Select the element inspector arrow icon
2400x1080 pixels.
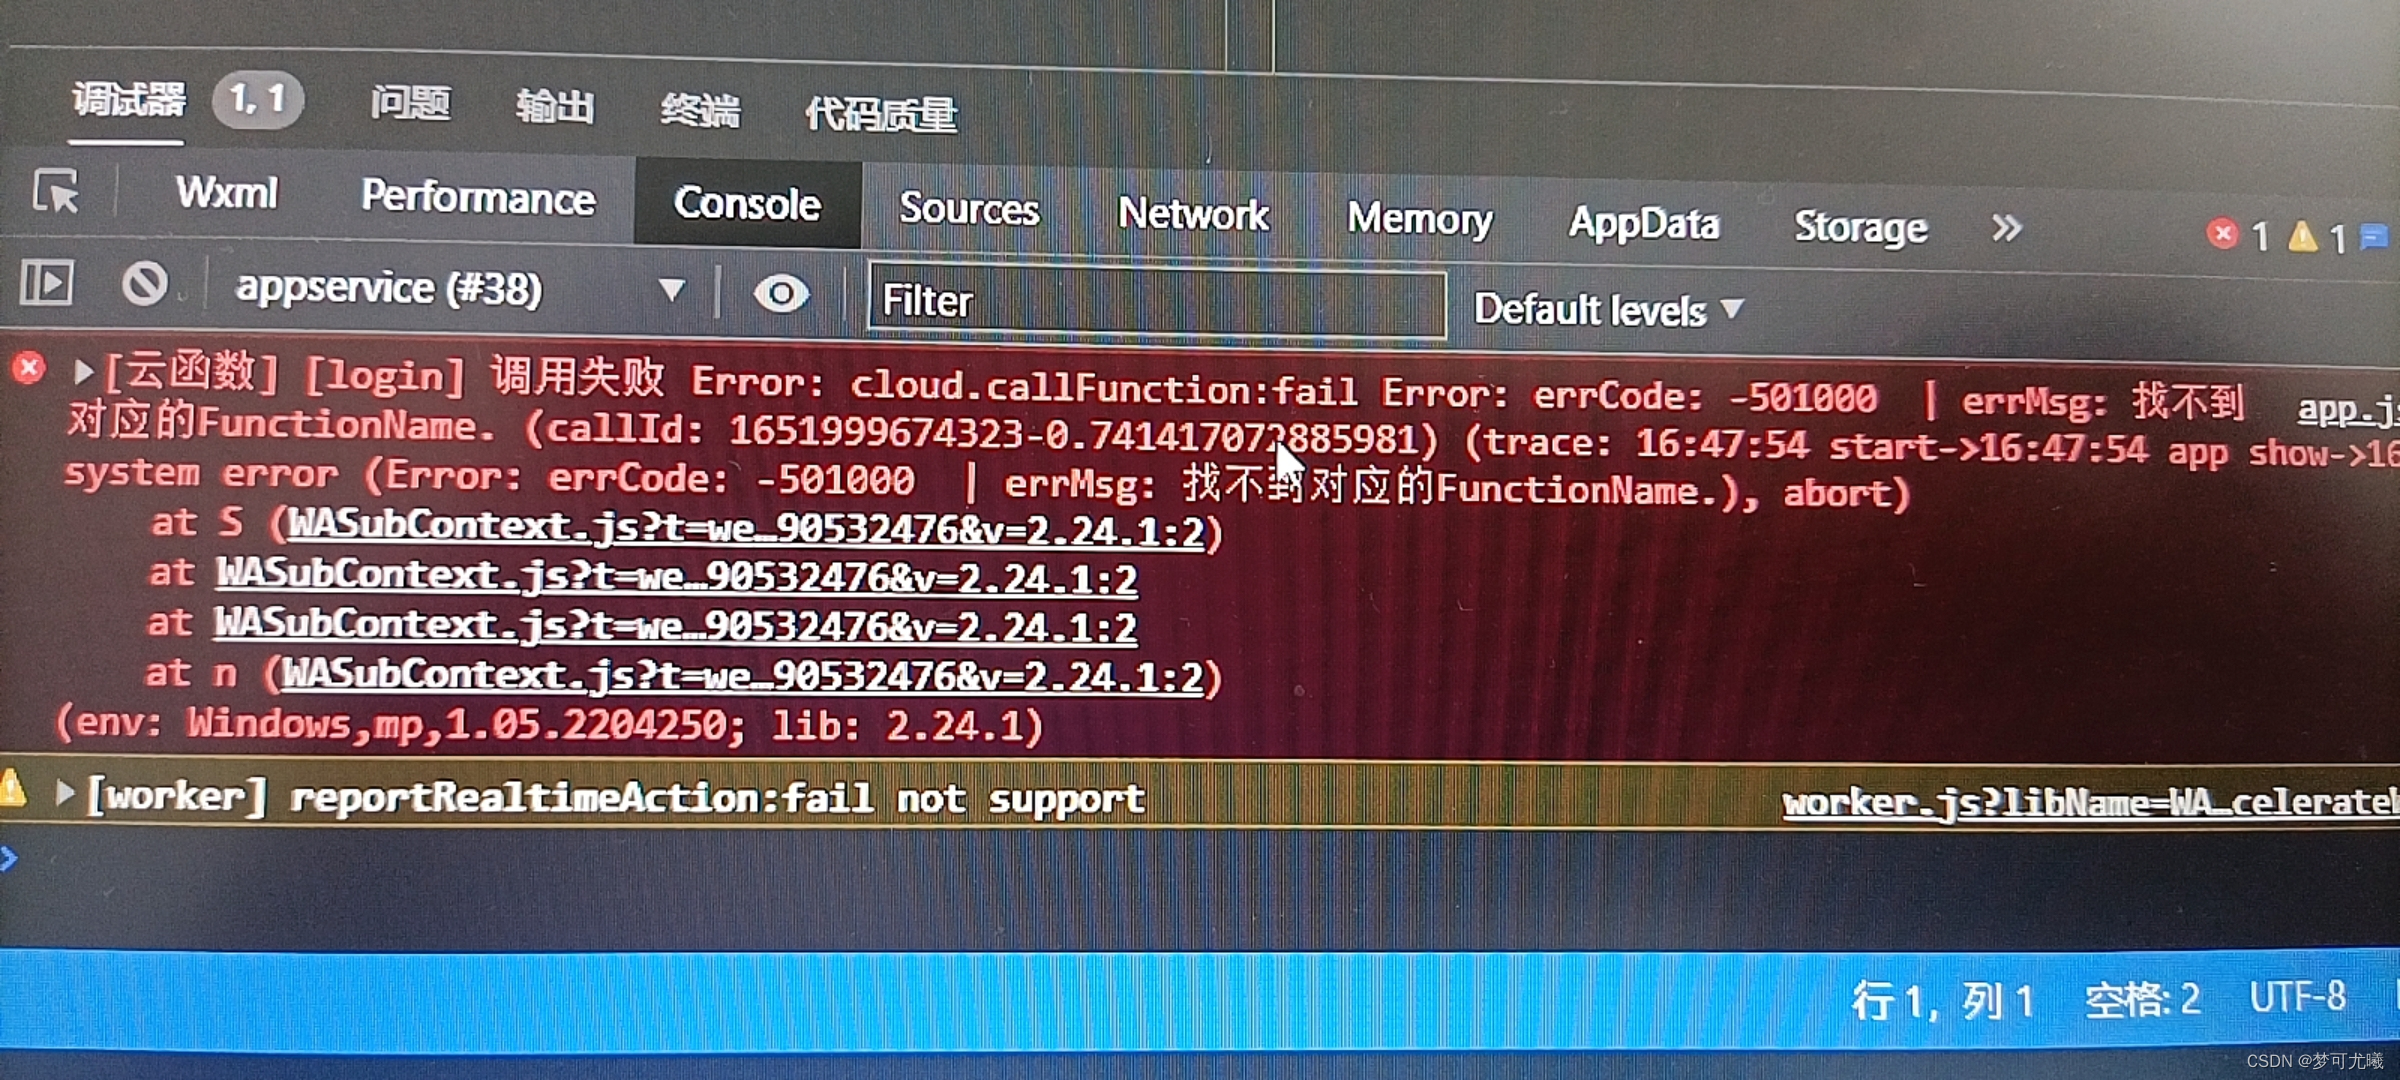point(56,190)
